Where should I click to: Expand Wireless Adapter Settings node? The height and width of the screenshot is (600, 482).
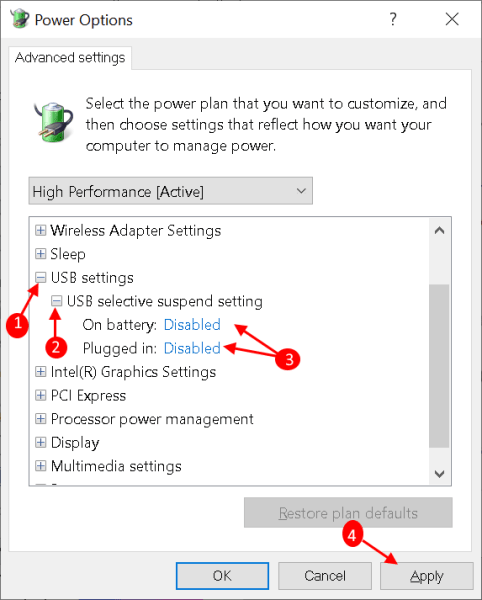pos(40,230)
